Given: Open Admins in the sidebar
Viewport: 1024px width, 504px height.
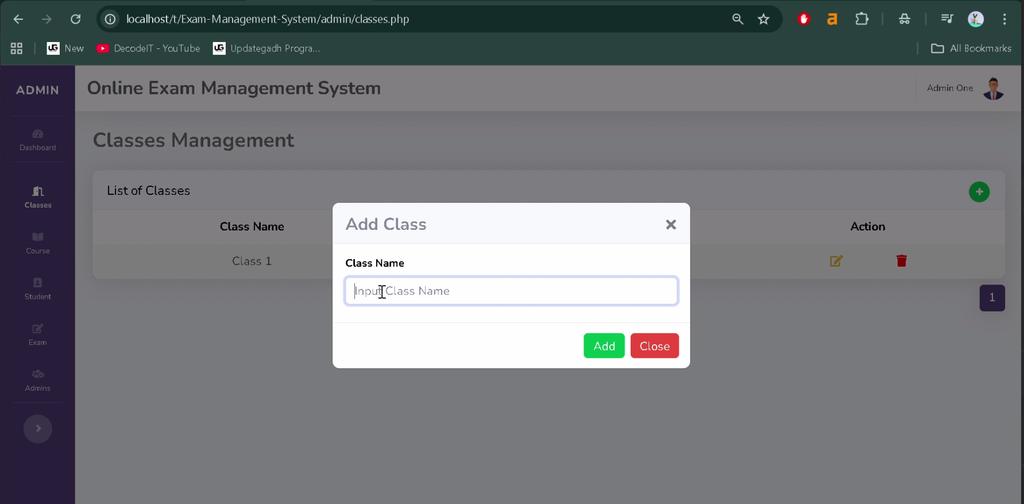Looking at the screenshot, I should click(x=37, y=380).
